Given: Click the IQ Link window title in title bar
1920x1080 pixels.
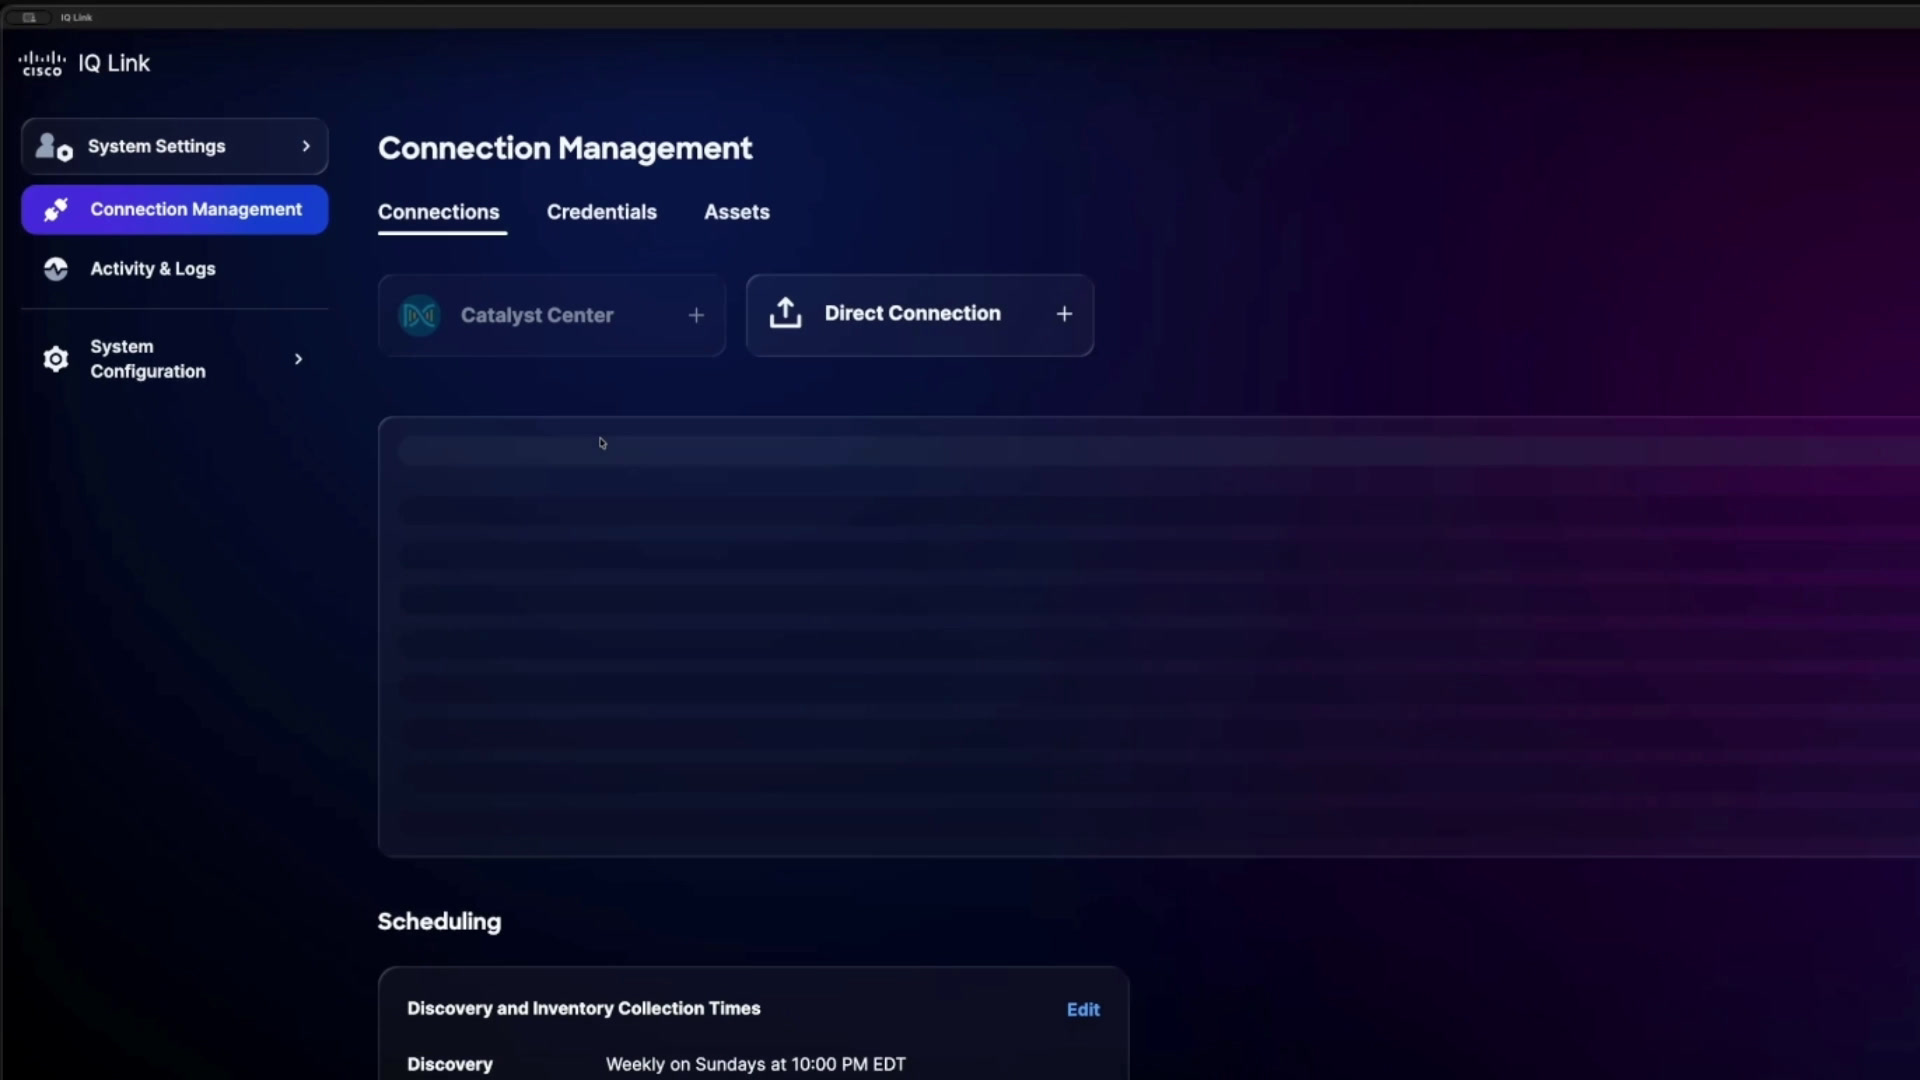Looking at the screenshot, I should click(x=76, y=17).
